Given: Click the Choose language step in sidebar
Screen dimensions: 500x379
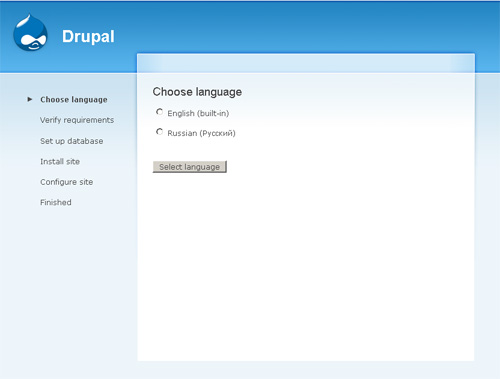Looking at the screenshot, I should [74, 100].
